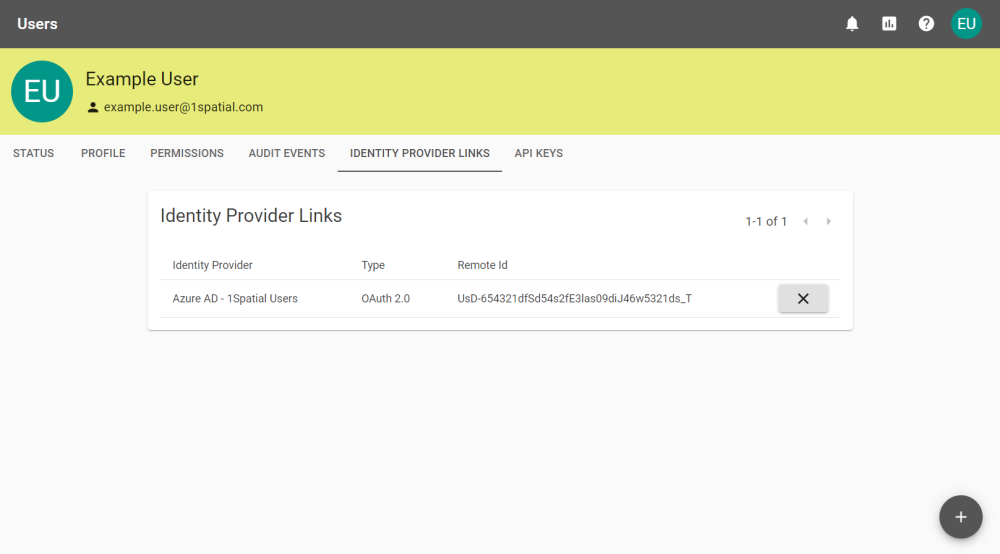
Task: Open the notifications bell
Action: point(852,24)
